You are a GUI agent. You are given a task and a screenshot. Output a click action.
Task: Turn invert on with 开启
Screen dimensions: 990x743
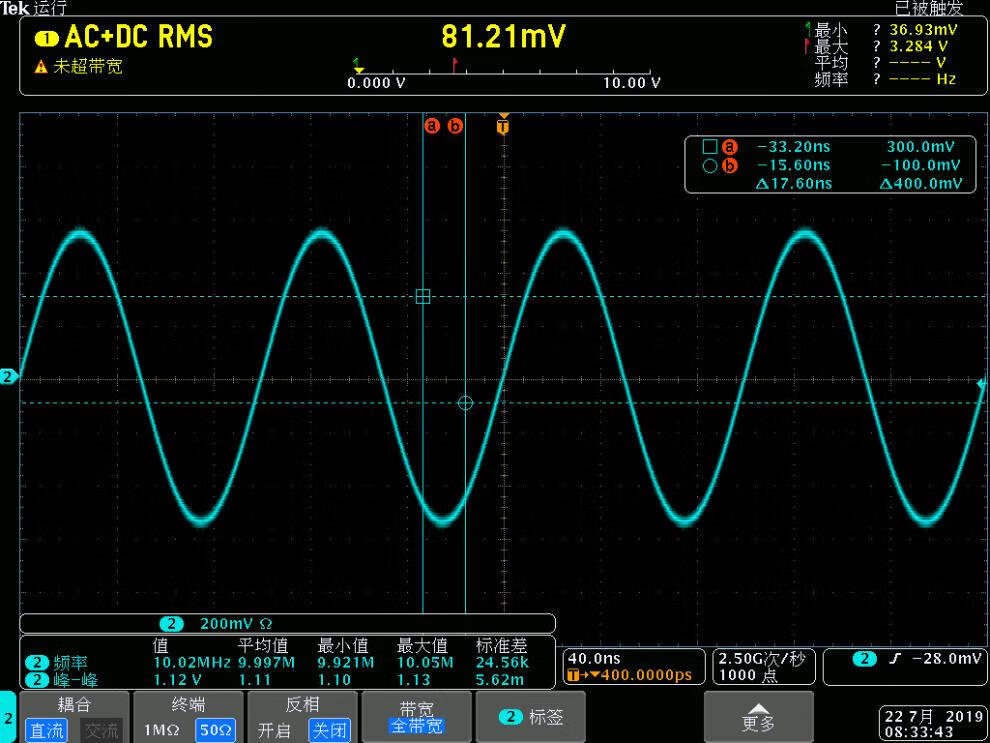pyautogui.click(x=274, y=731)
